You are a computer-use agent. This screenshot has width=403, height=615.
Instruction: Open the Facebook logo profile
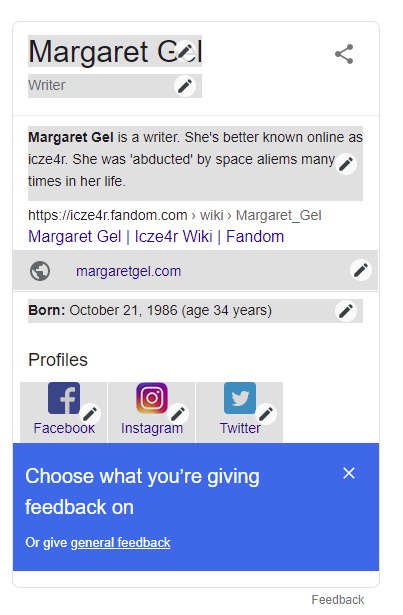pos(64,398)
